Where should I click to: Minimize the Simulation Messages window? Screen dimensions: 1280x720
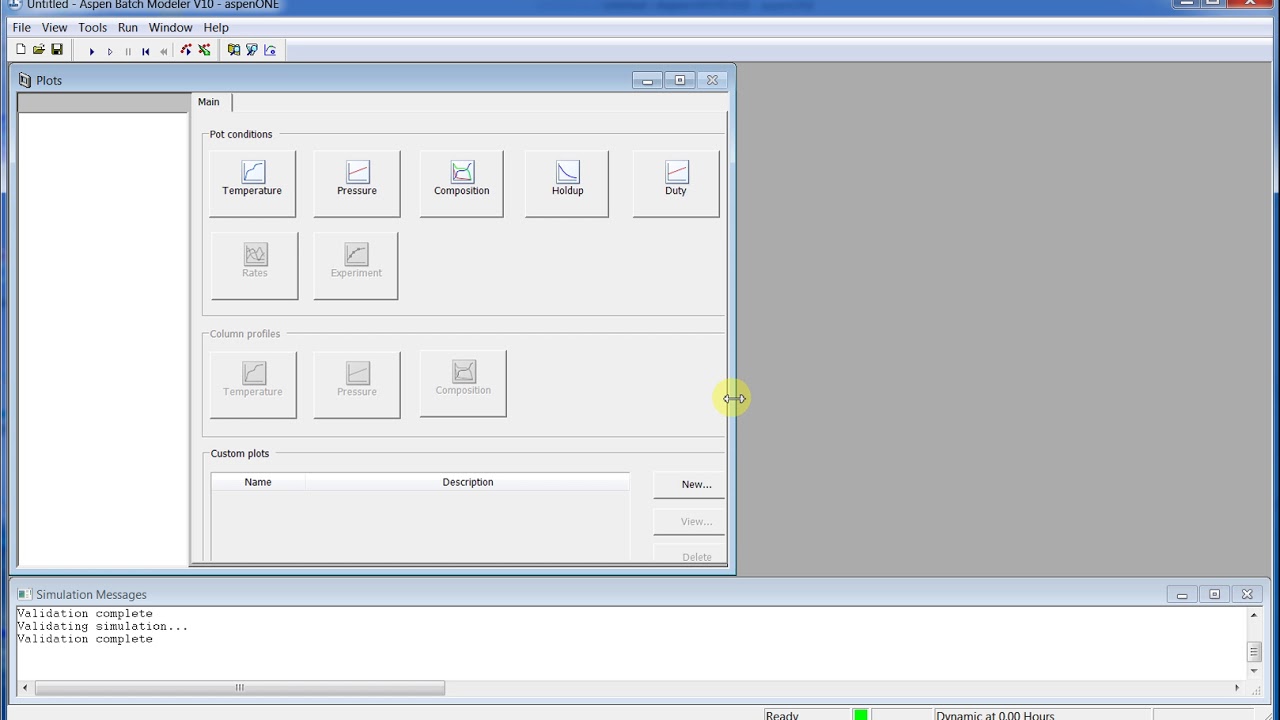point(1182,595)
